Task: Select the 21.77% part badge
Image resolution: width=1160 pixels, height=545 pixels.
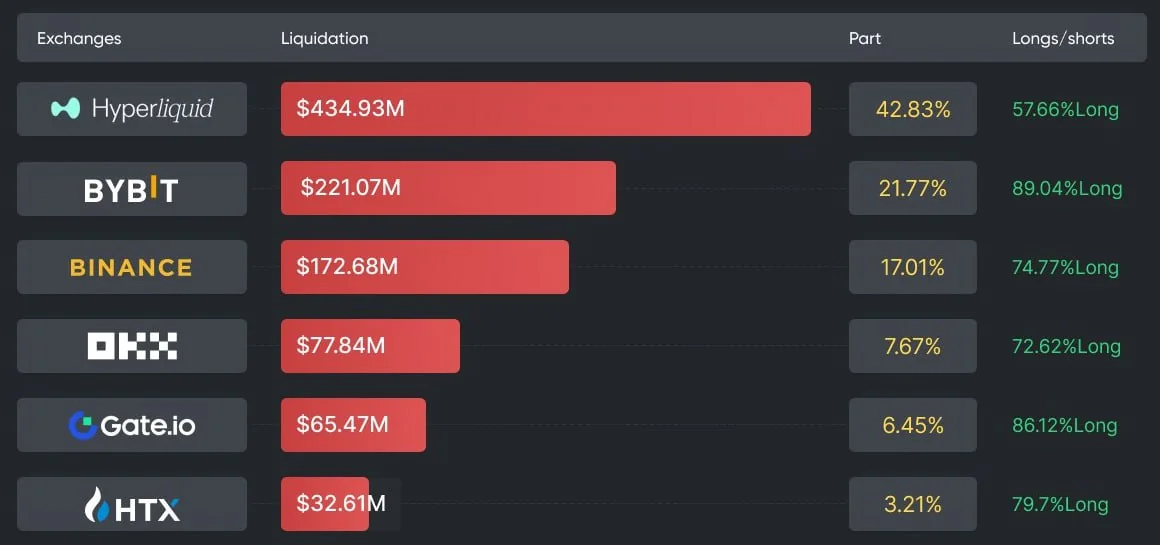Action: [912, 188]
